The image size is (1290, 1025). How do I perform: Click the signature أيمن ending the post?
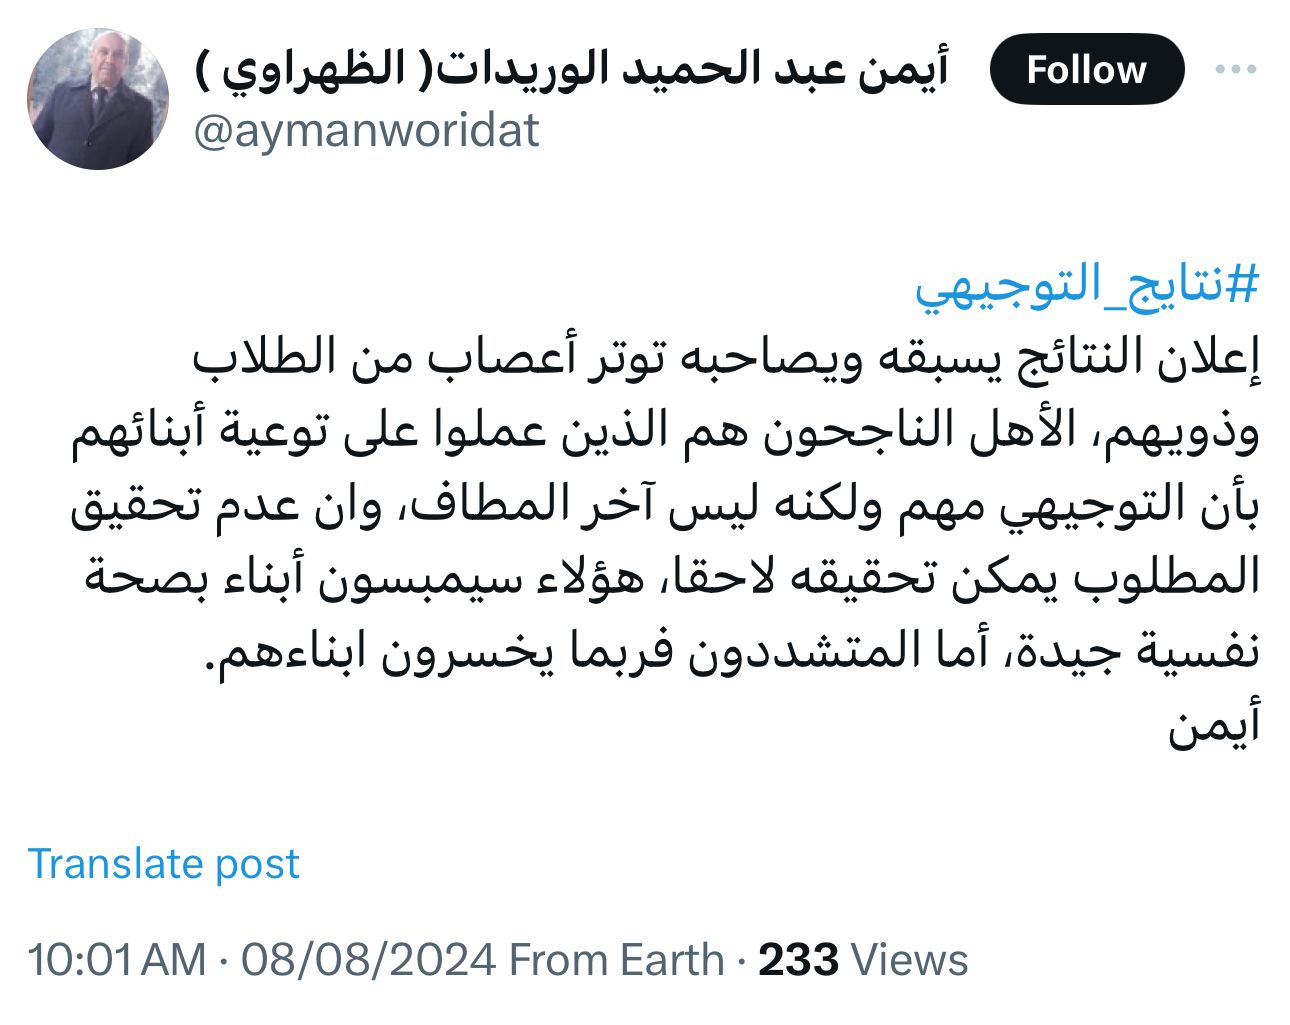(1214, 724)
